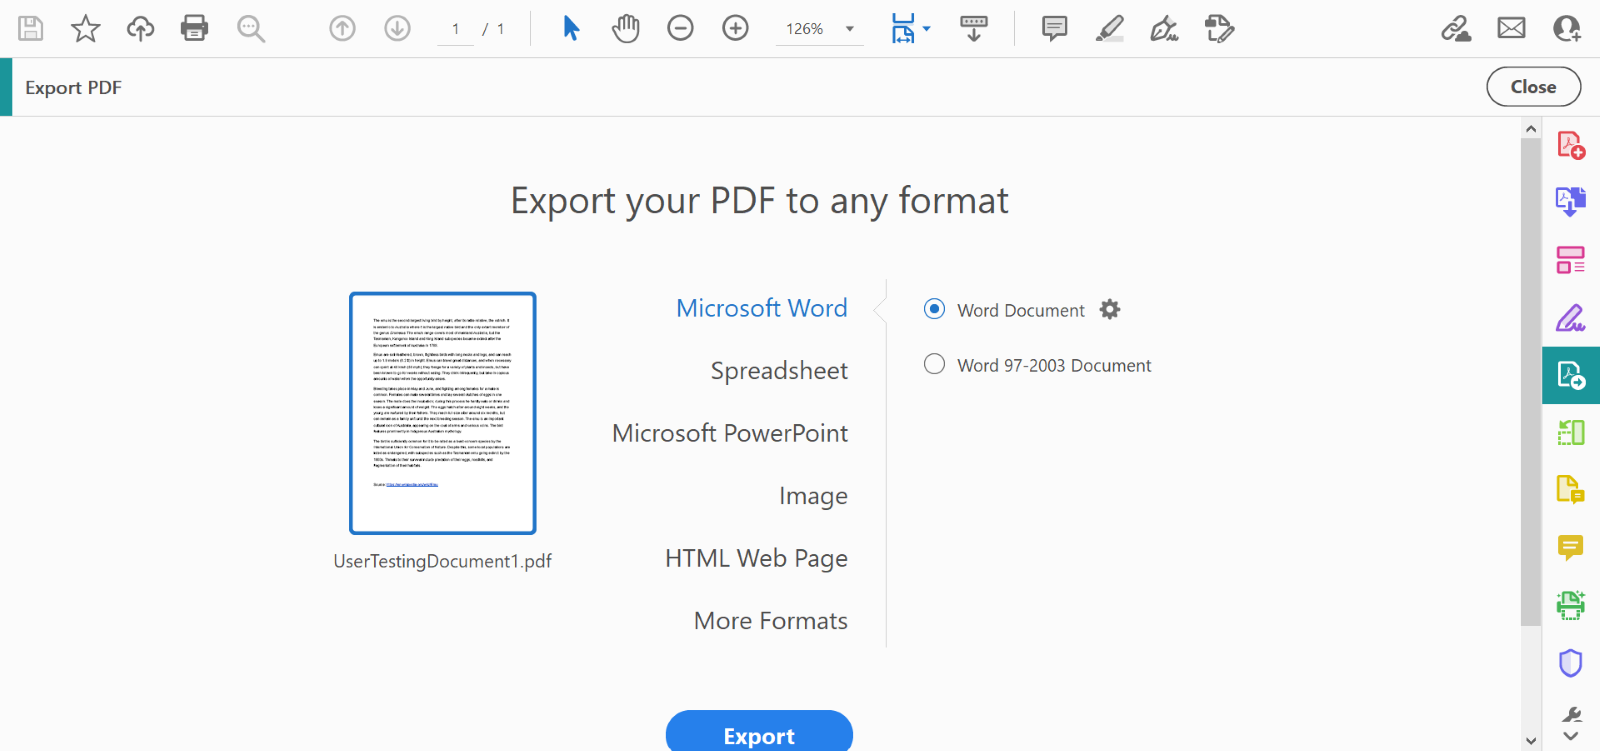The image size is (1600, 751).
Task: Open Organize Pages pink sidebar icon
Action: pyautogui.click(x=1571, y=260)
